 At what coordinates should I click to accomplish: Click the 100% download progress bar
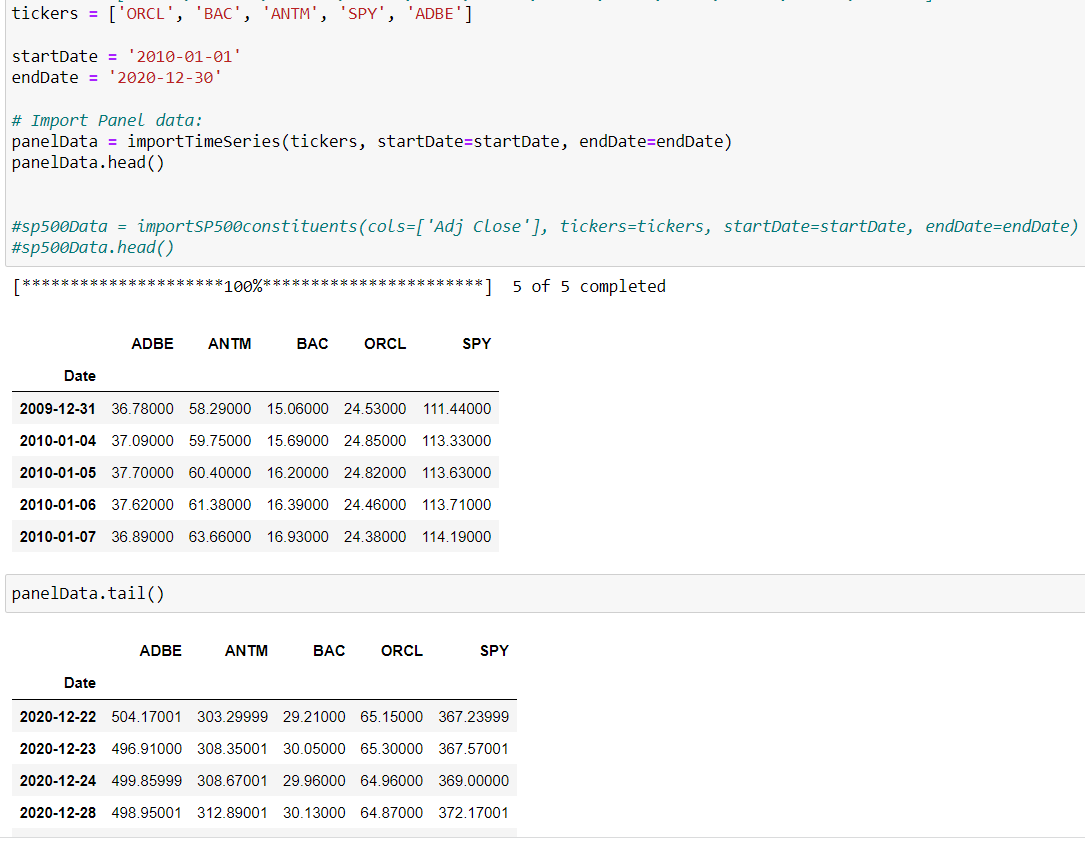point(250,287)
